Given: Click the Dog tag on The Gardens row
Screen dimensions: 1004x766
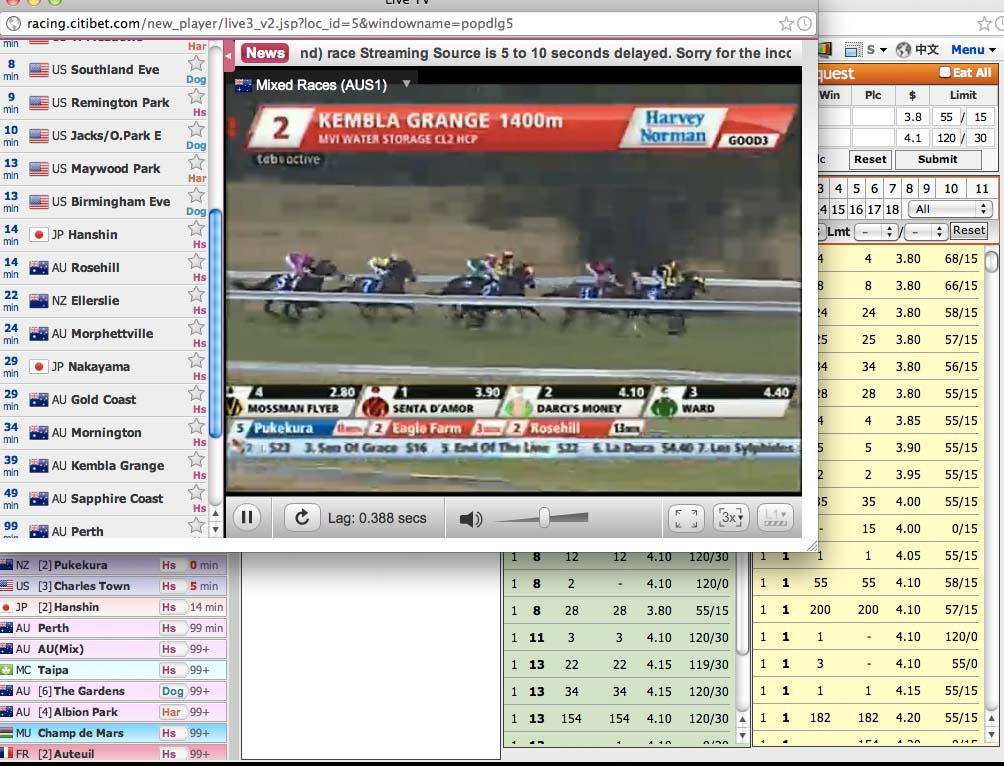Looking at the screenshot, I should point(172,691).
